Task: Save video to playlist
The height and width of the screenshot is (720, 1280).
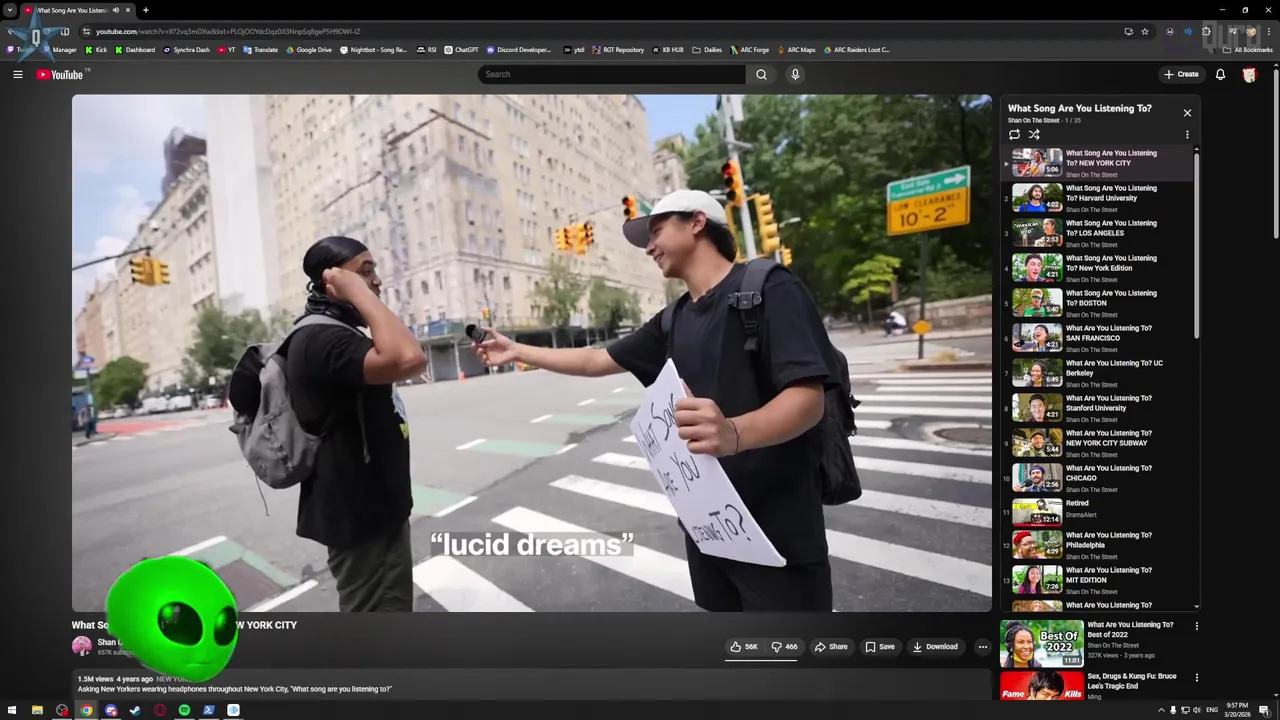Action: 880,647
